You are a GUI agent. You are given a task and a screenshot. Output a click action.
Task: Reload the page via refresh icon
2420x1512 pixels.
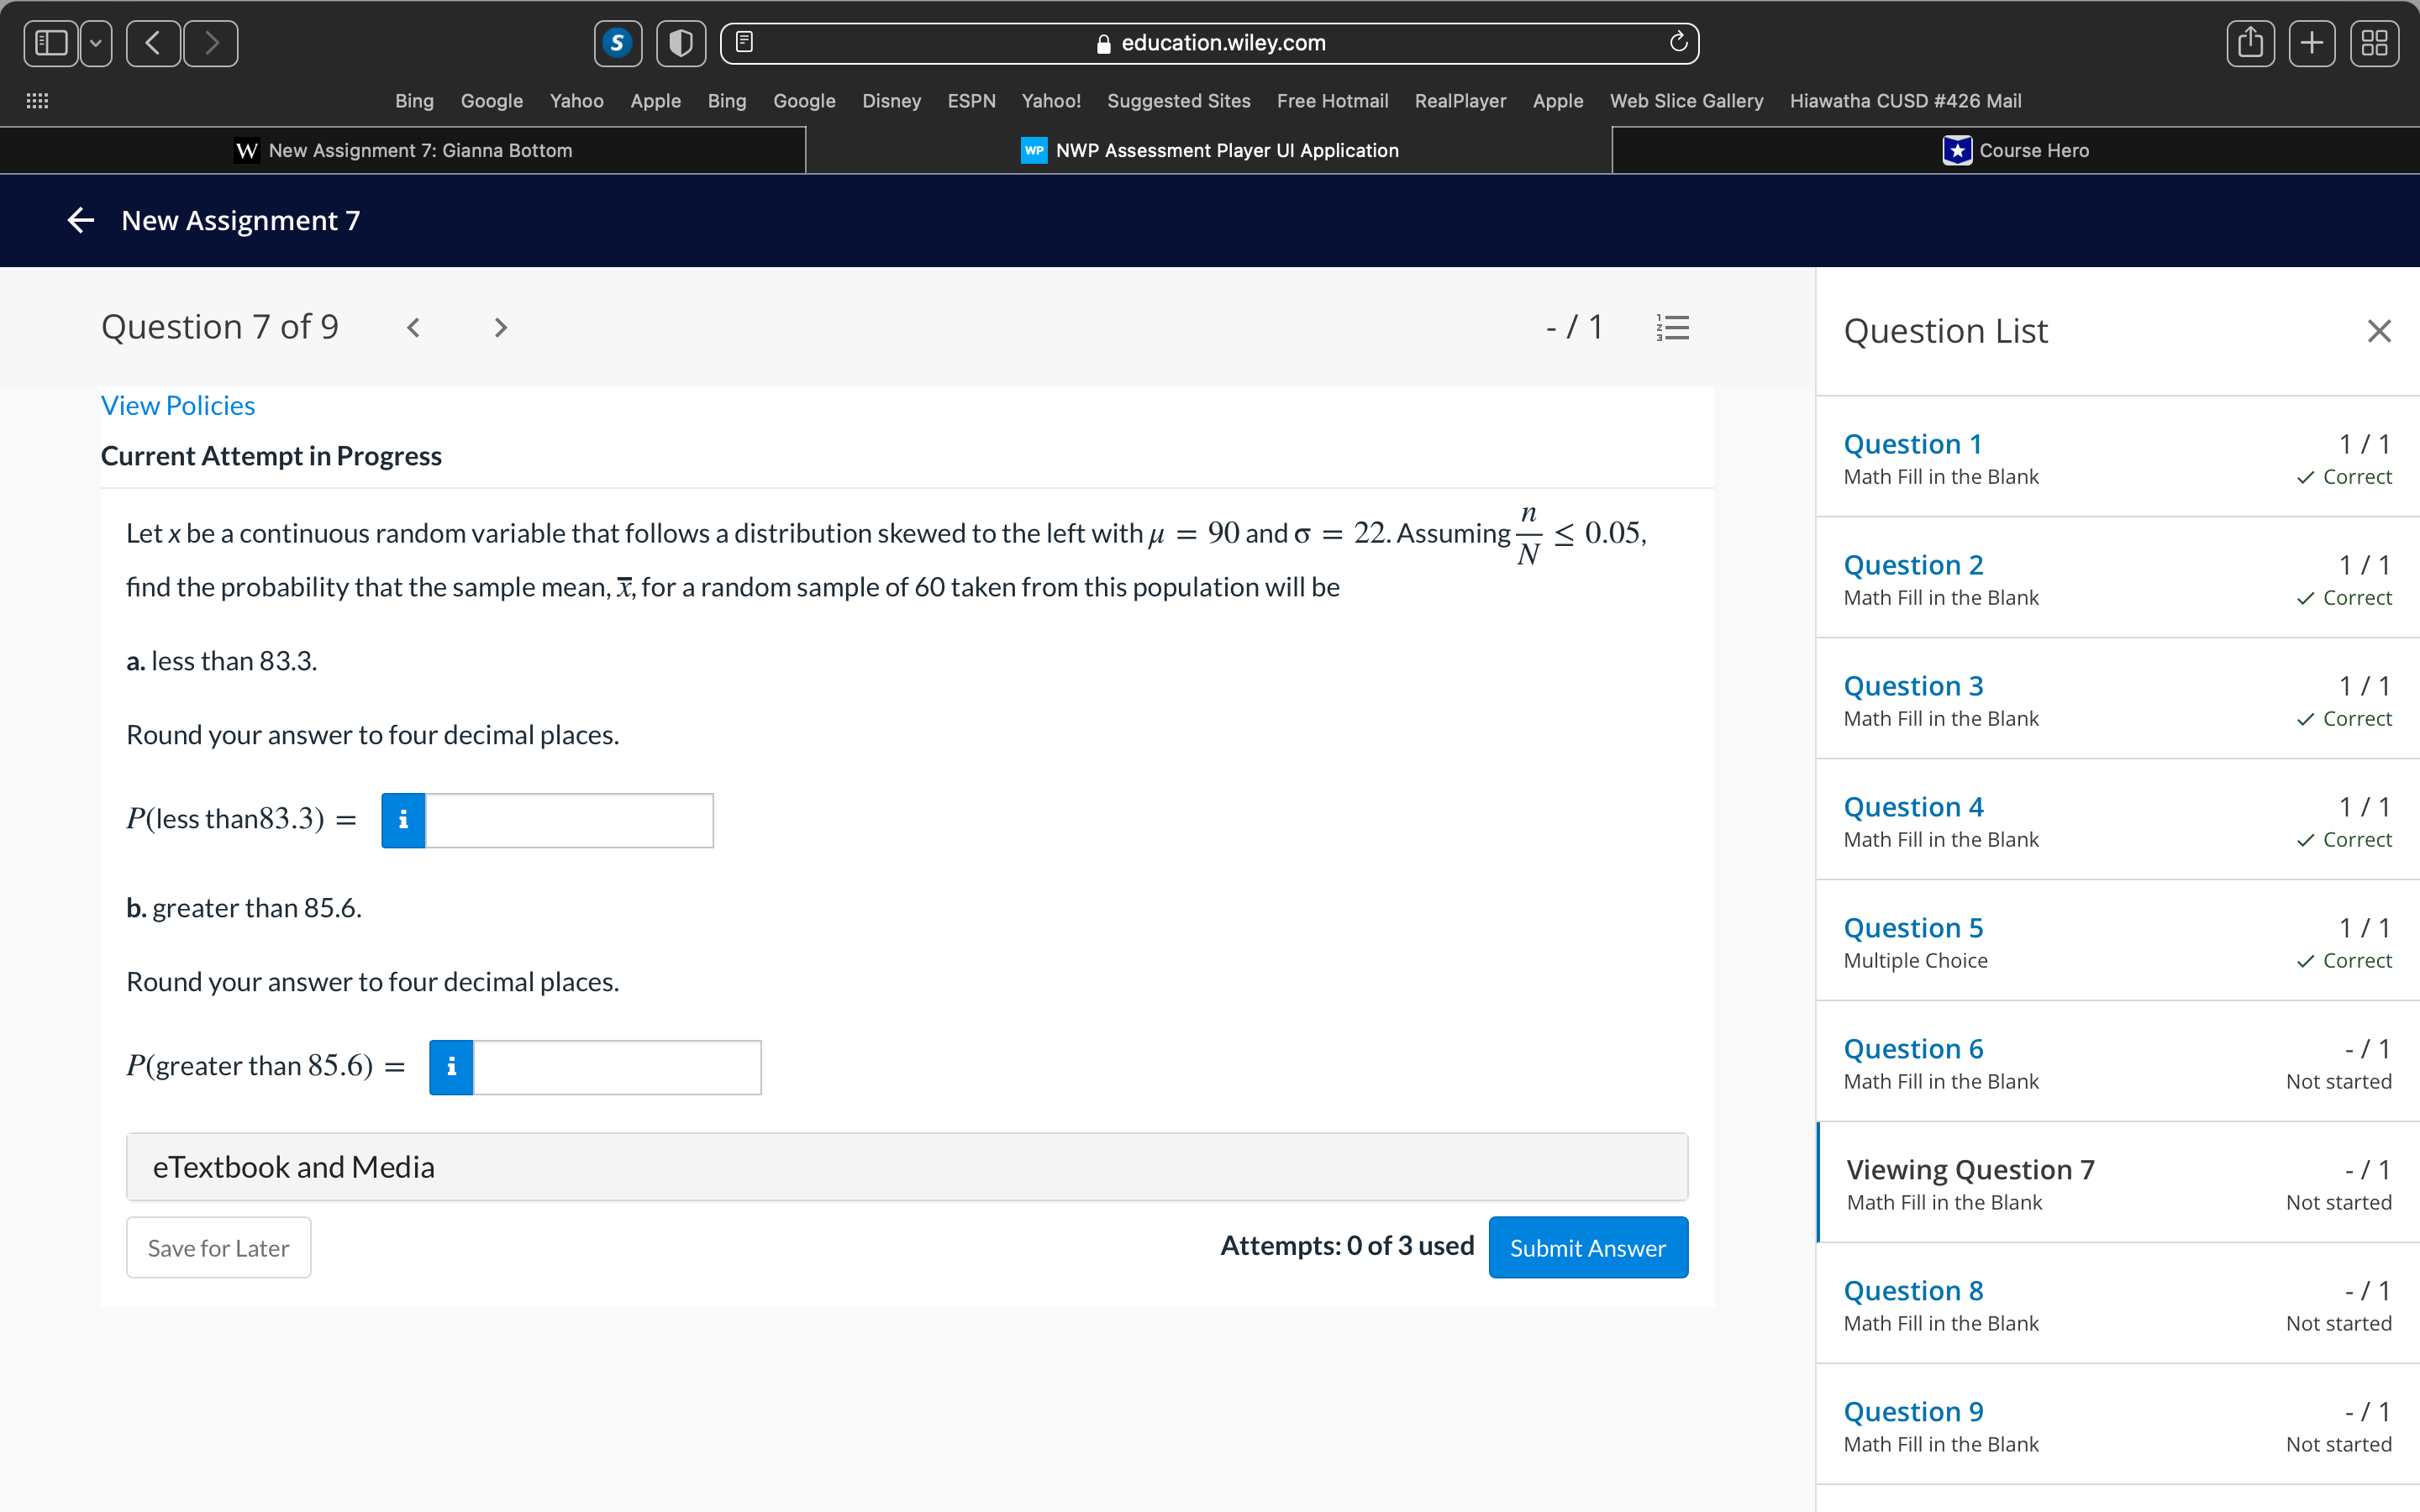(x=1678, y=43)
